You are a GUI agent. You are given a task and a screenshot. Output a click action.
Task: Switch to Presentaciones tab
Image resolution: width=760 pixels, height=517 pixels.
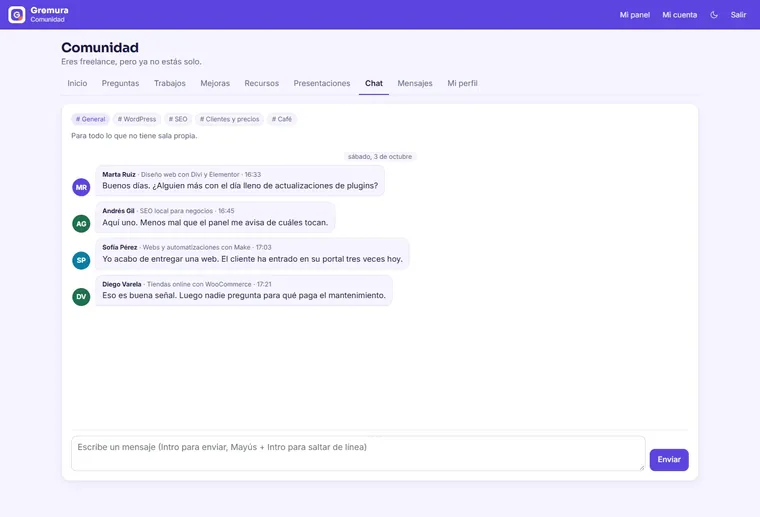tap(322, 83)
